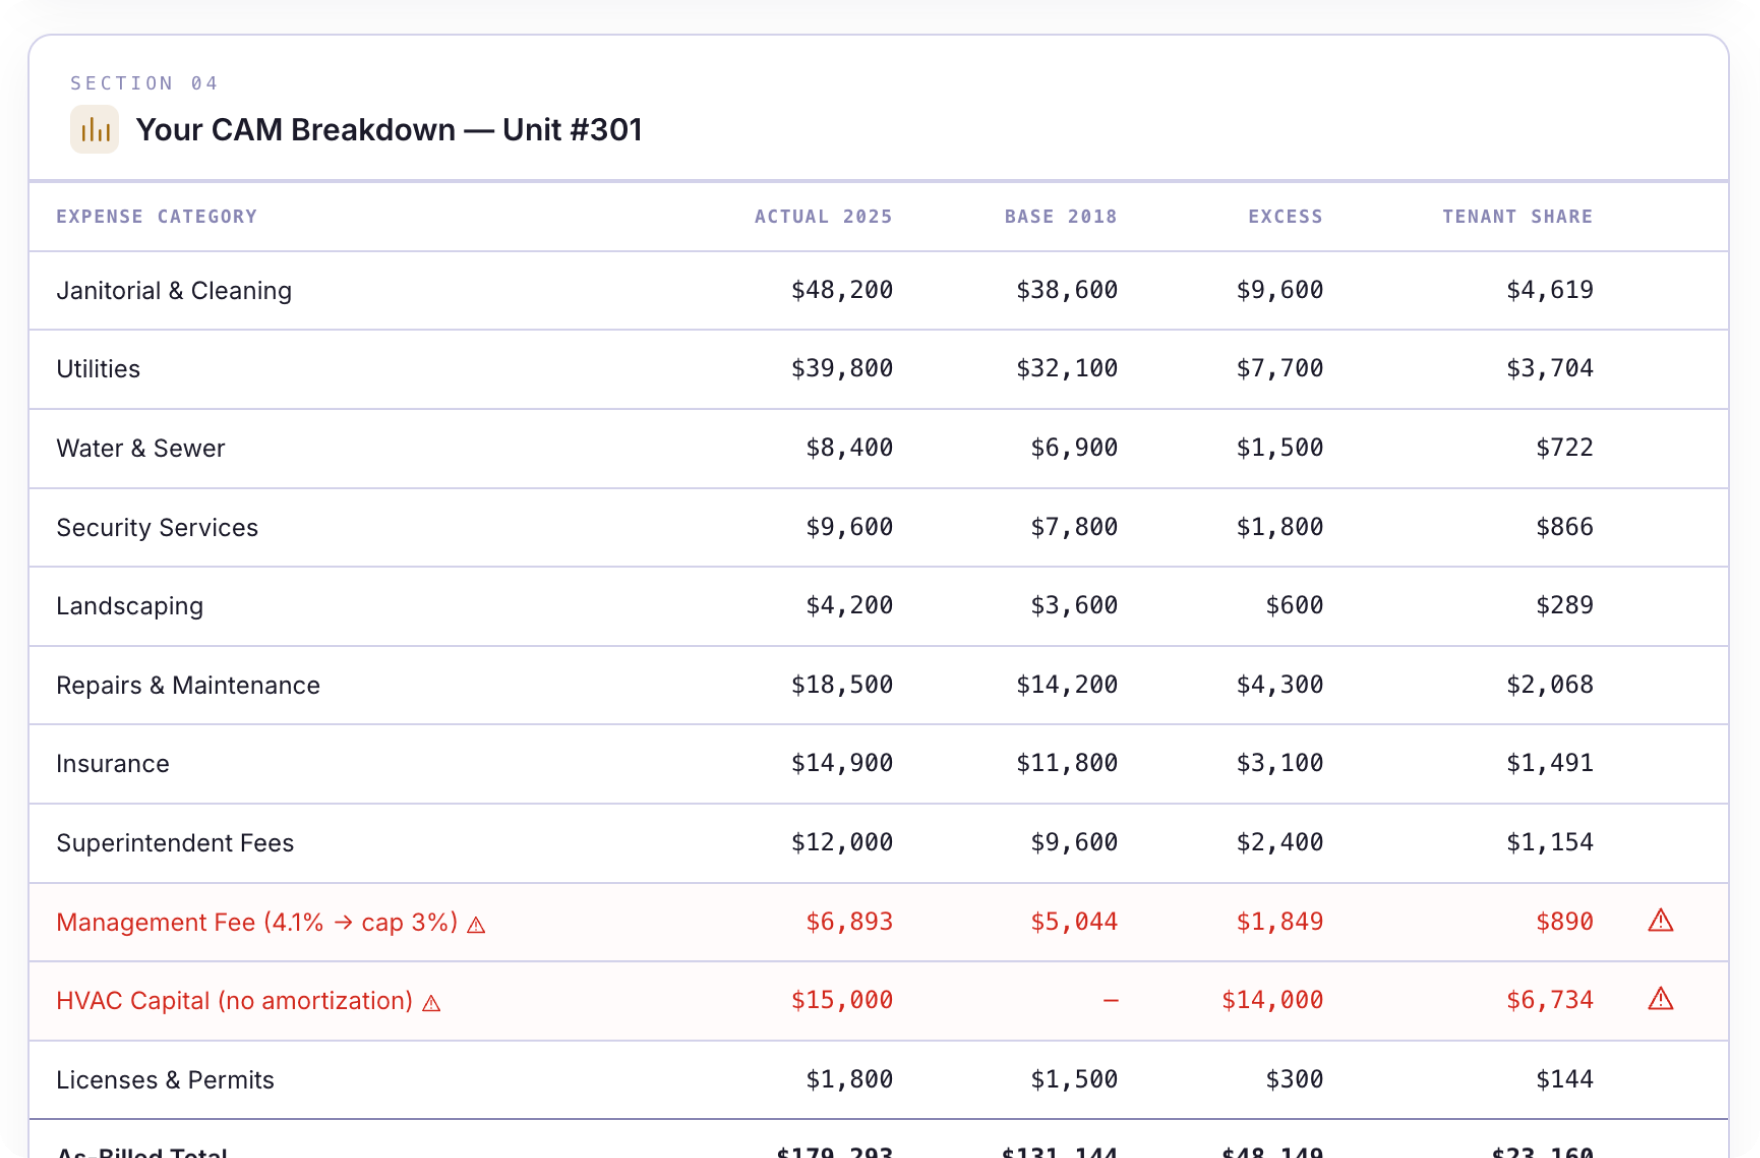Viewport: 1760px width, 1158px height.
Task: Select the Janitorial & Cleaning row
Action: pyautogui.click(x=174, y=290)
